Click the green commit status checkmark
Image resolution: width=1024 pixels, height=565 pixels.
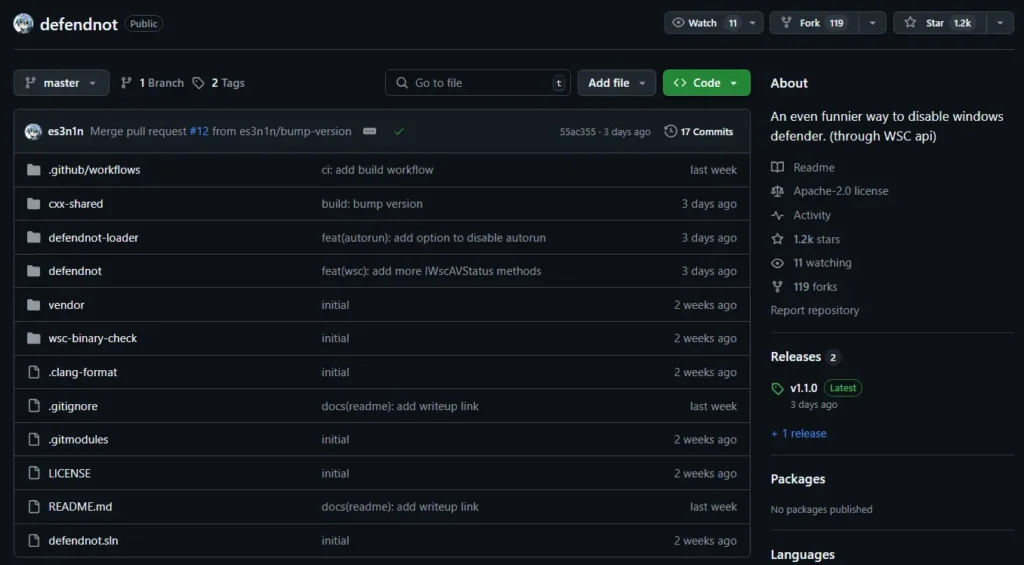coord(399,131)
